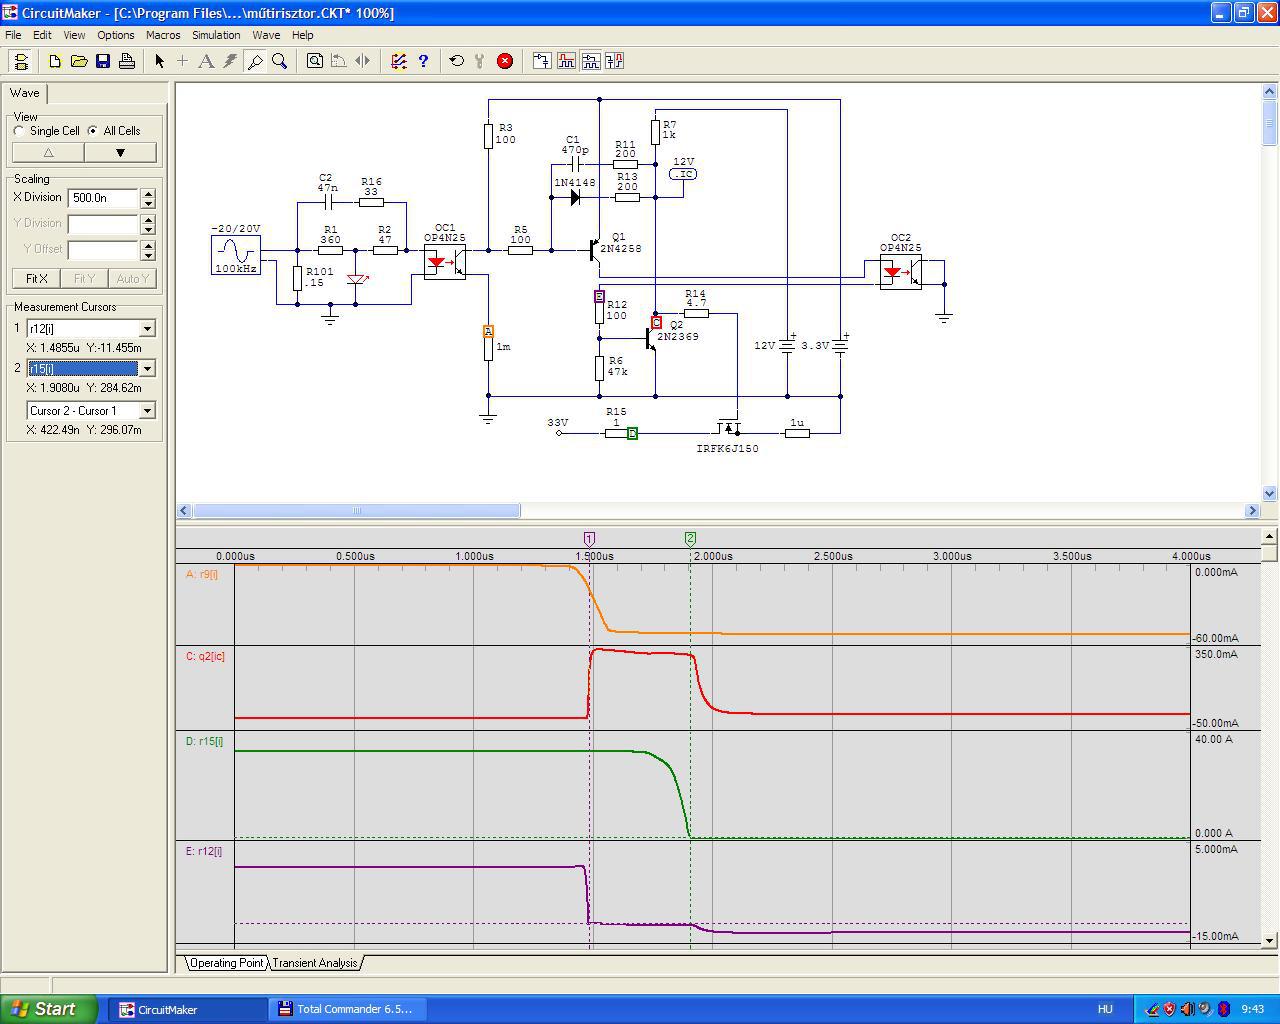Click the red Stop simulation icon
1280x1024 pixels.
click(505, 61)
